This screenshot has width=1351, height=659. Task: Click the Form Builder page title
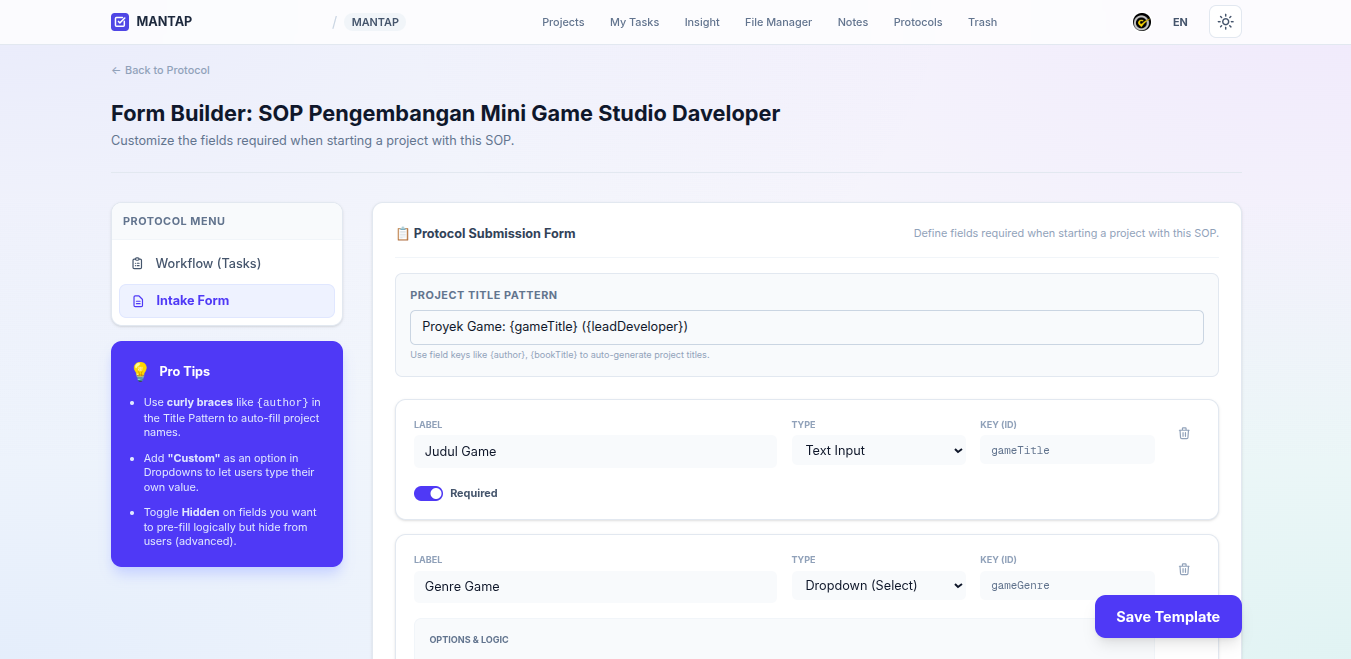click(445, 113)
